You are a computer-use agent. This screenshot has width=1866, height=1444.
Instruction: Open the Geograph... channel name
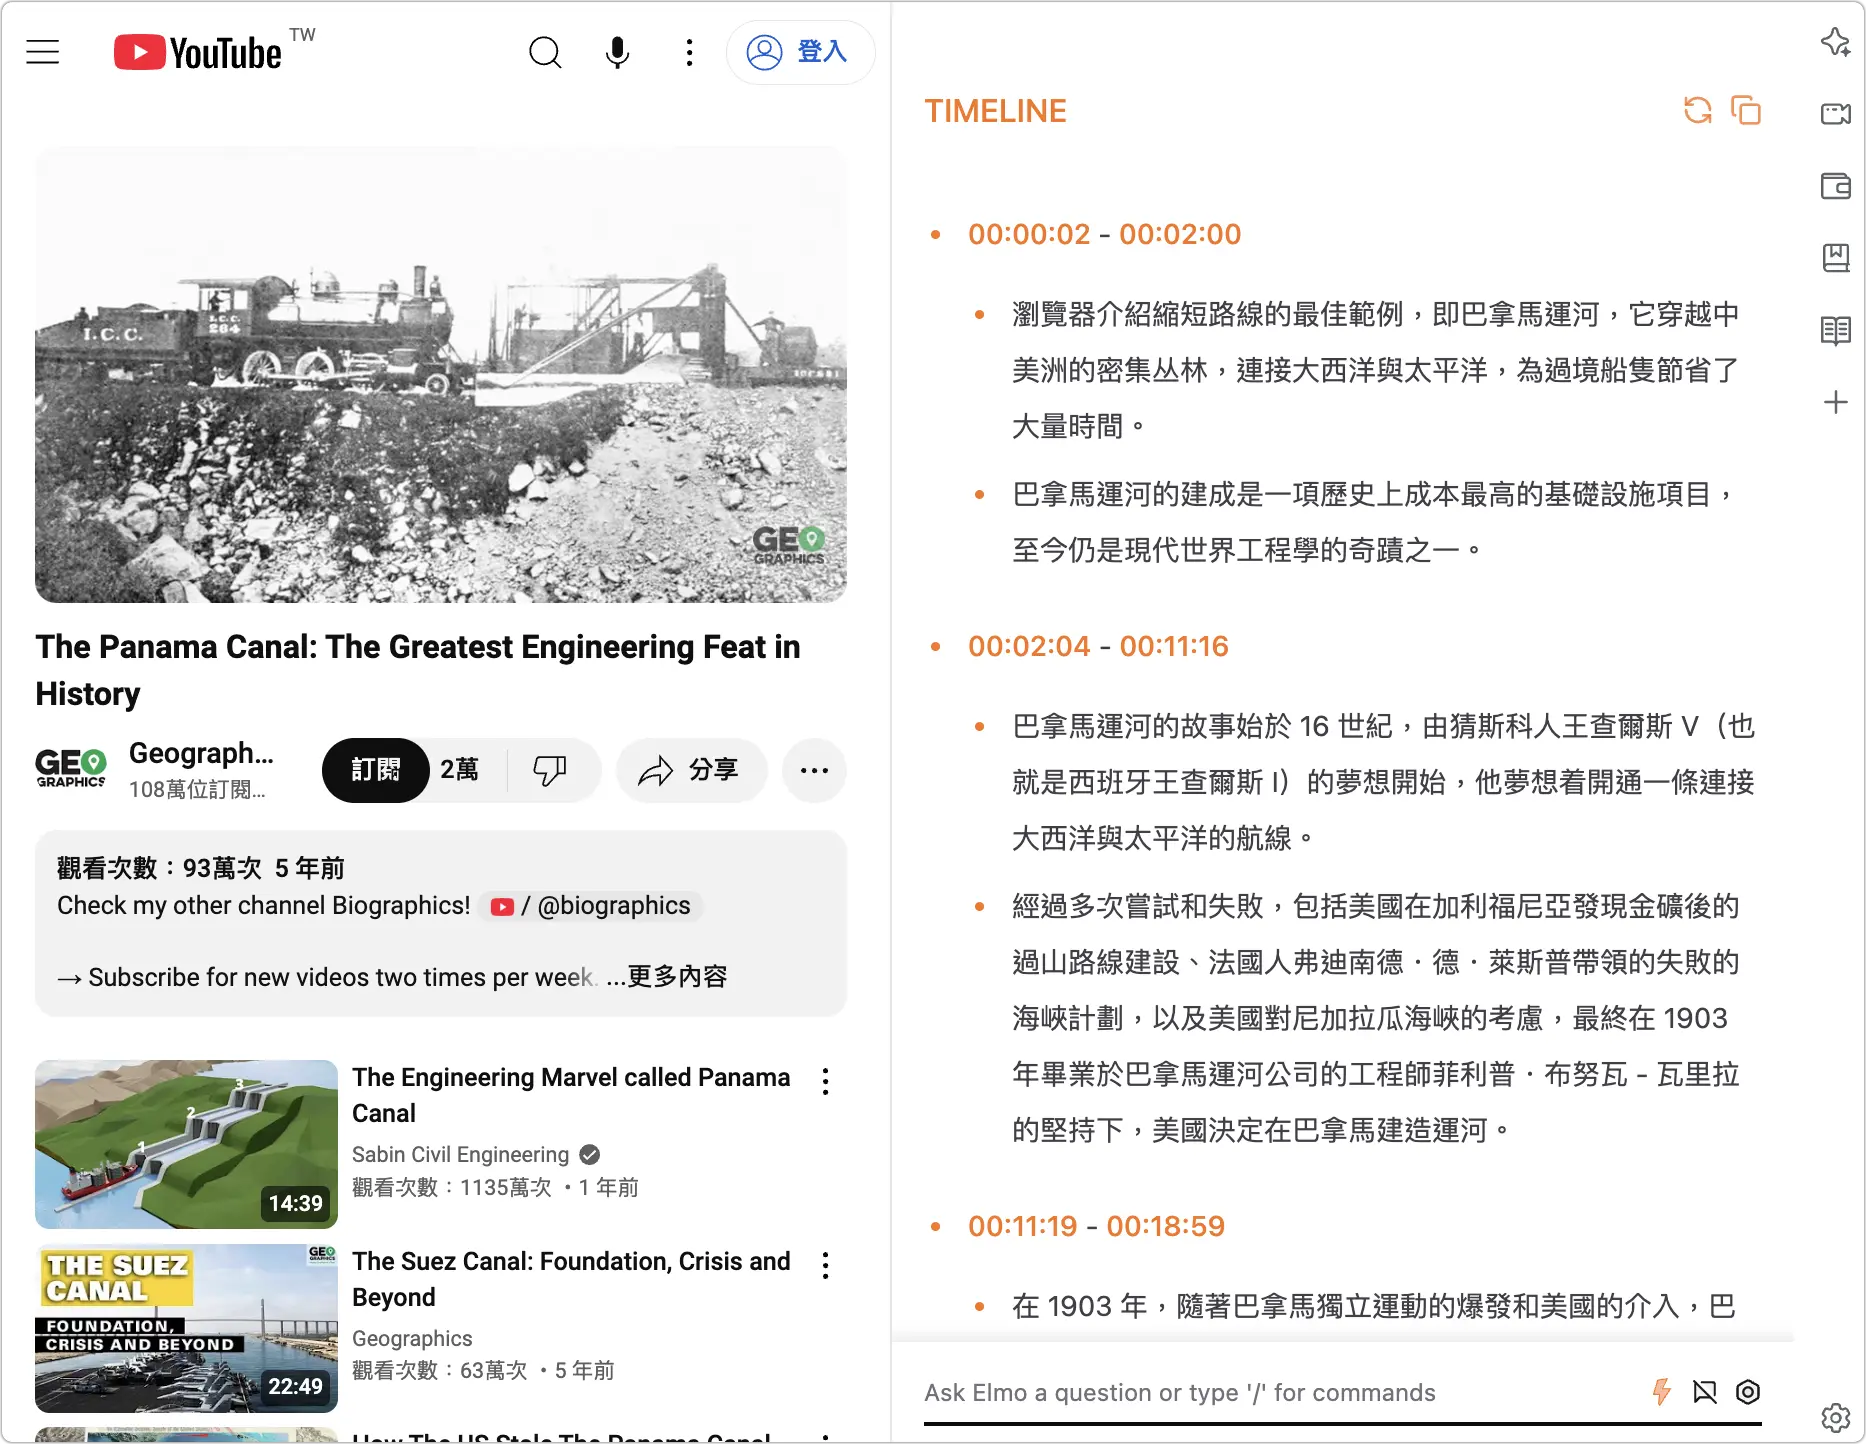coord(201,753)
